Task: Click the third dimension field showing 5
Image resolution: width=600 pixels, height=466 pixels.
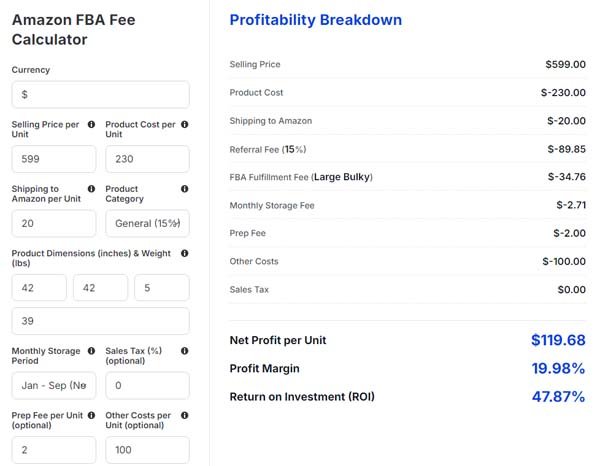Action: click(162, 288)
